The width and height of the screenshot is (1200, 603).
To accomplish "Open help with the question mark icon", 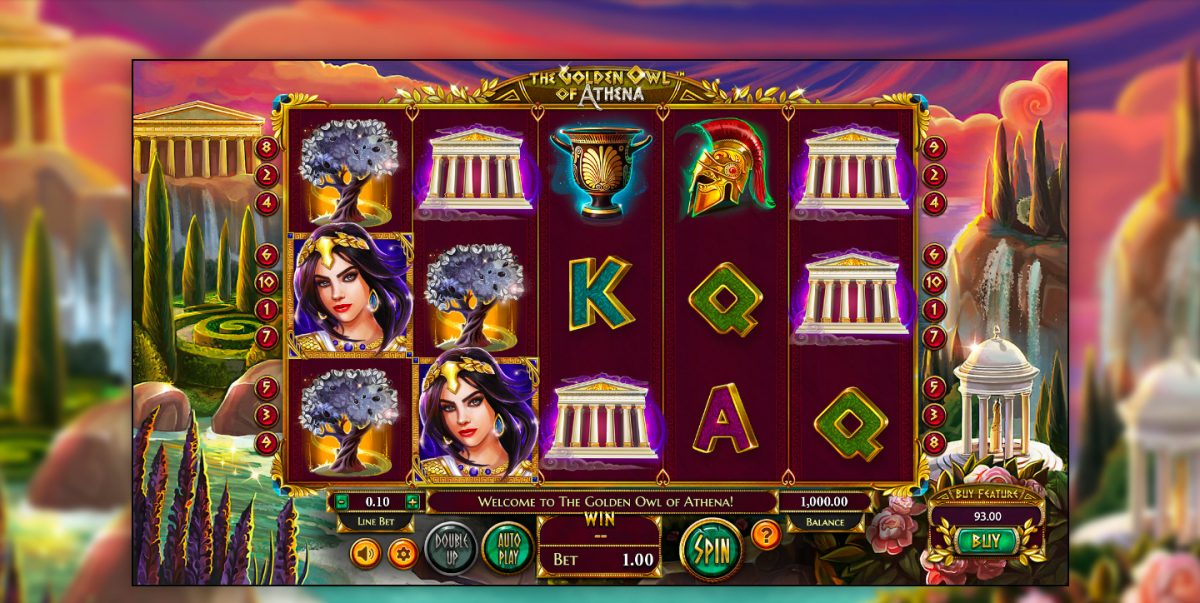I will point(765,534).
